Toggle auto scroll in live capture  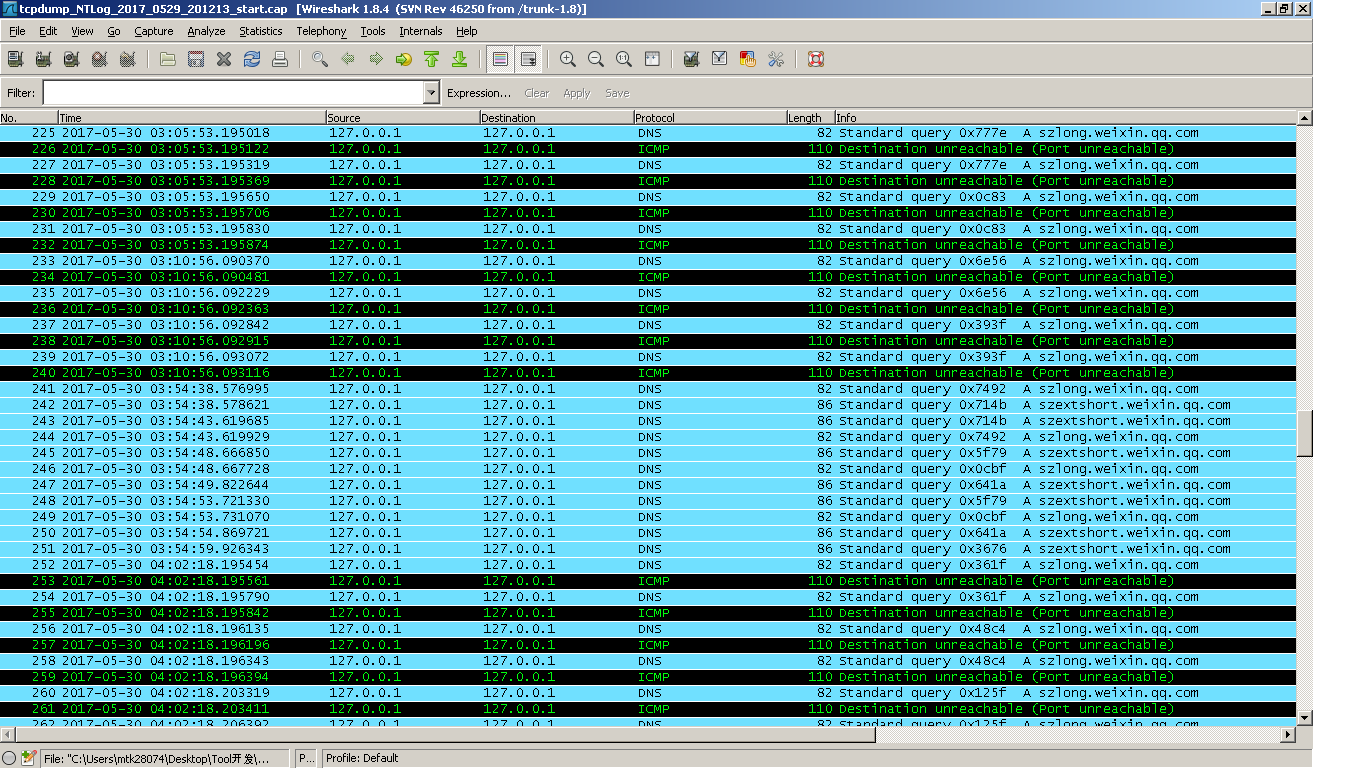point(529,59)
